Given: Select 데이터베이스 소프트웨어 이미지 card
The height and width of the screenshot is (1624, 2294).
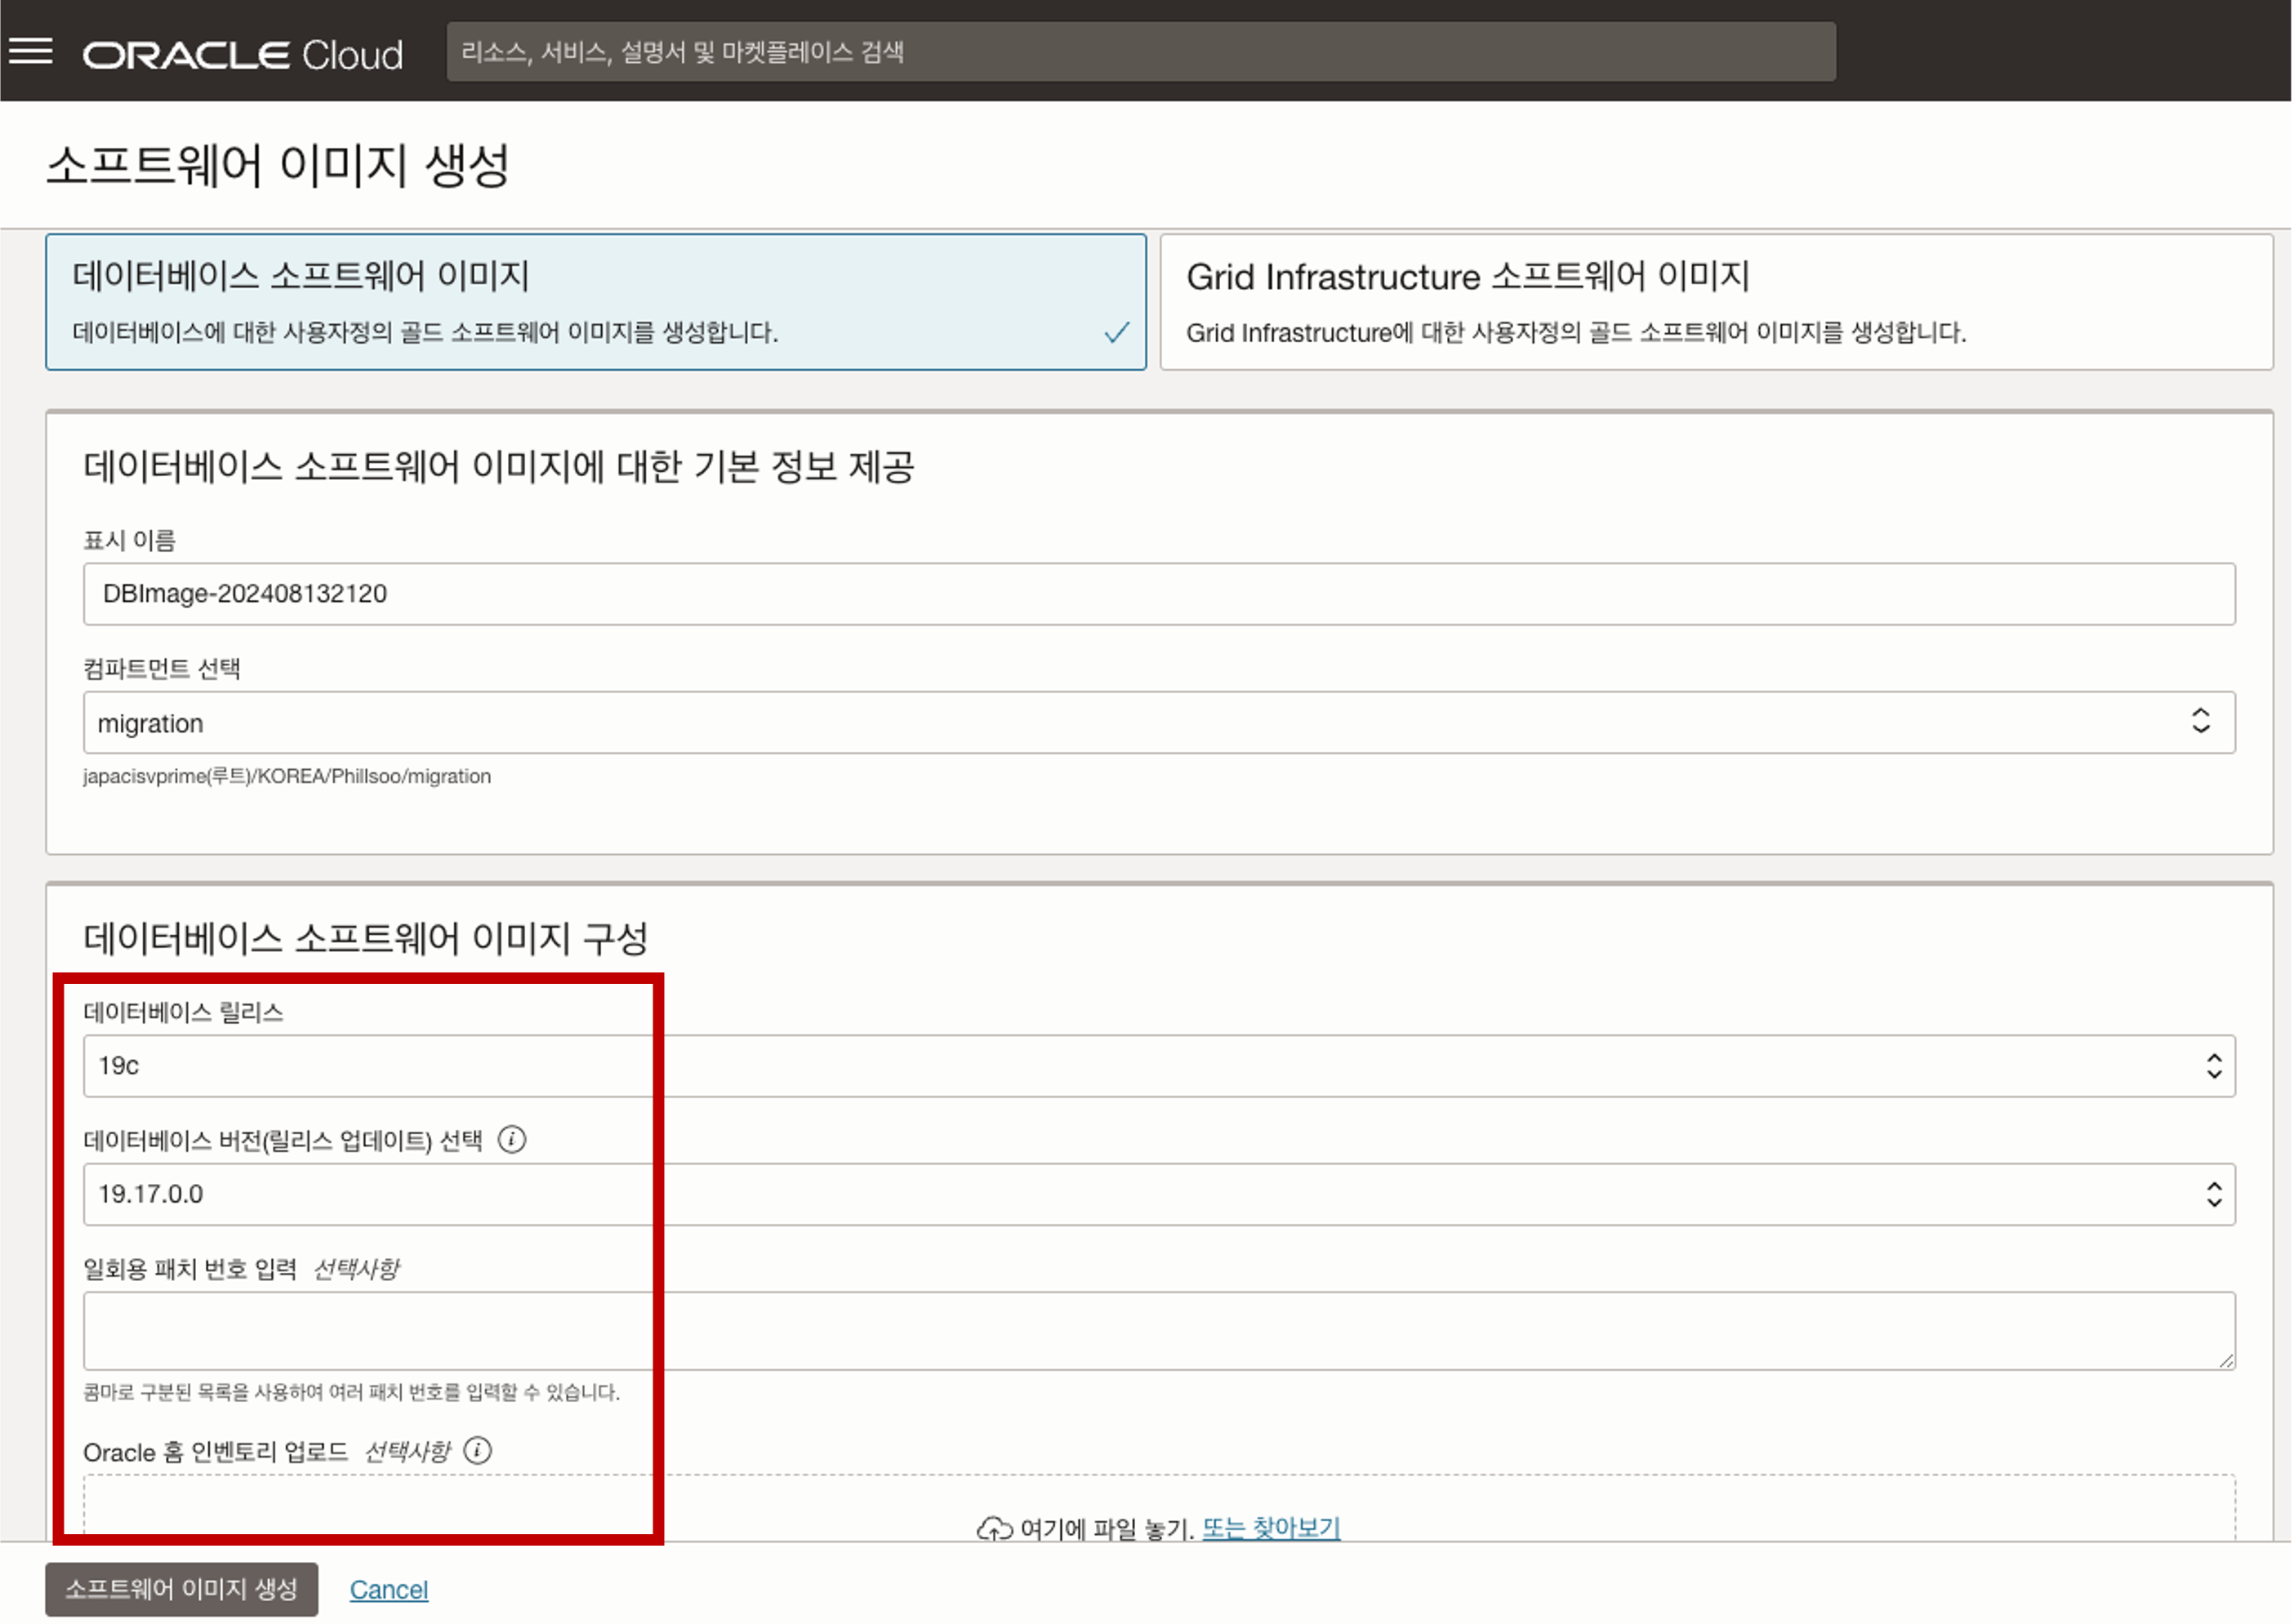Looking at the screenshot, I should pos(596,302).
